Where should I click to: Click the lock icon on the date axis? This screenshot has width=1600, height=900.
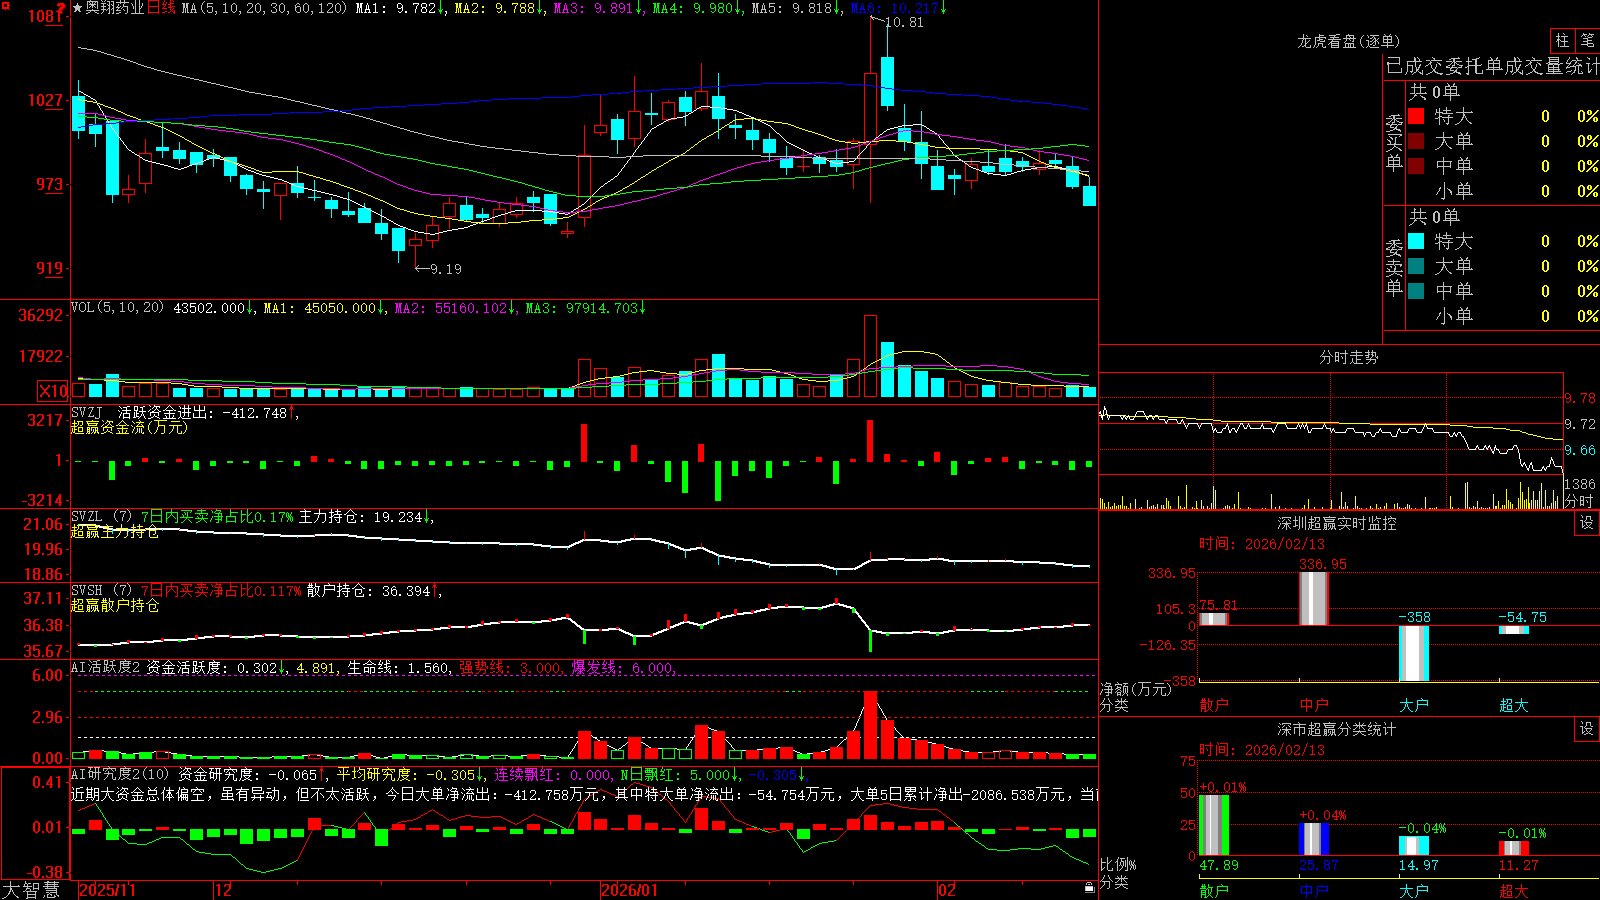[x=1090, y=888]
